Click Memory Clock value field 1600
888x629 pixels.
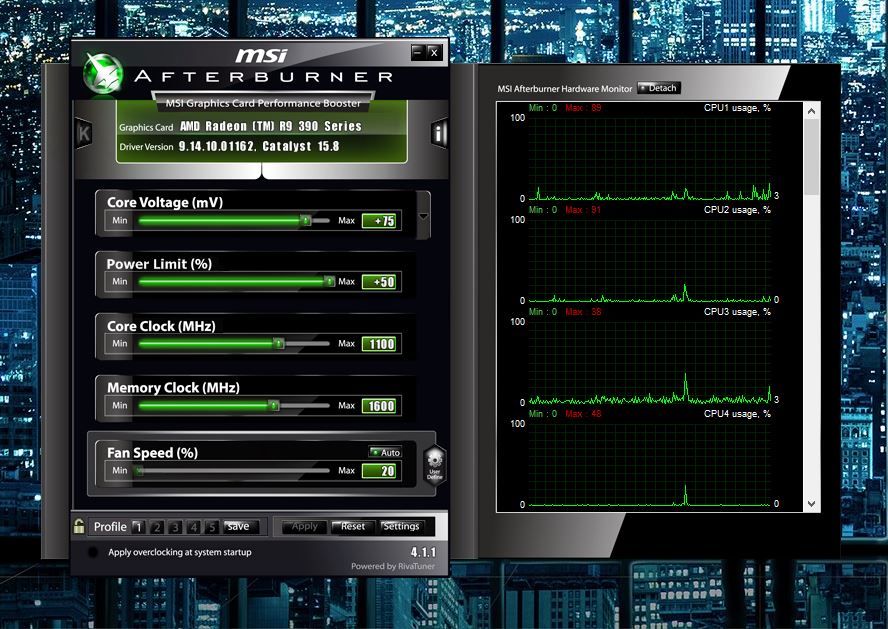[379, 406]
